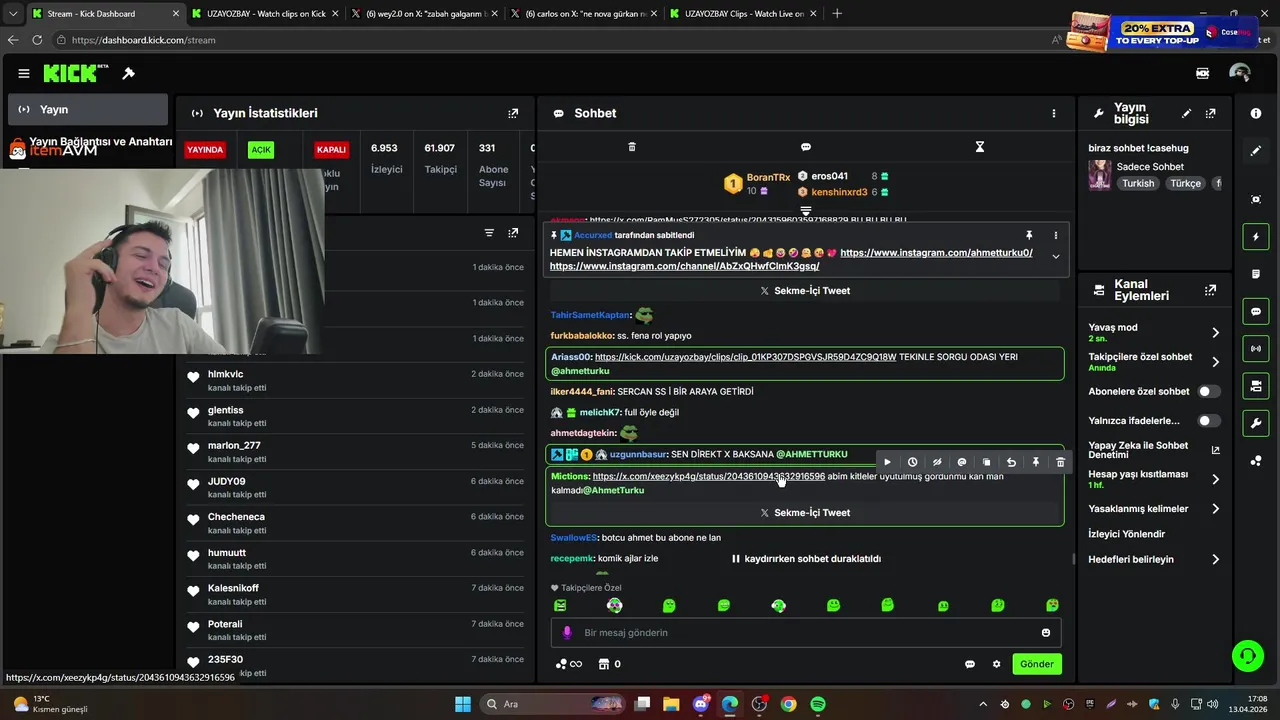Open the browser tab list dropdown
This screenshot has width=1280, height=720.
coord(12,14)
